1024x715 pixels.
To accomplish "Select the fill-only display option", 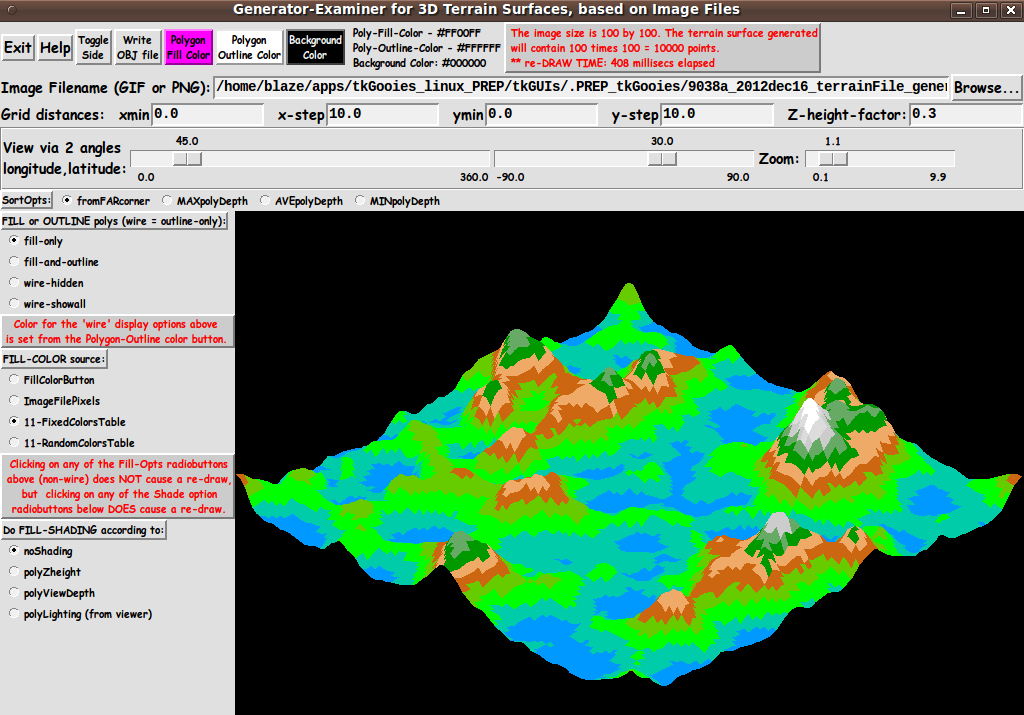I will [x=37, y=241].
